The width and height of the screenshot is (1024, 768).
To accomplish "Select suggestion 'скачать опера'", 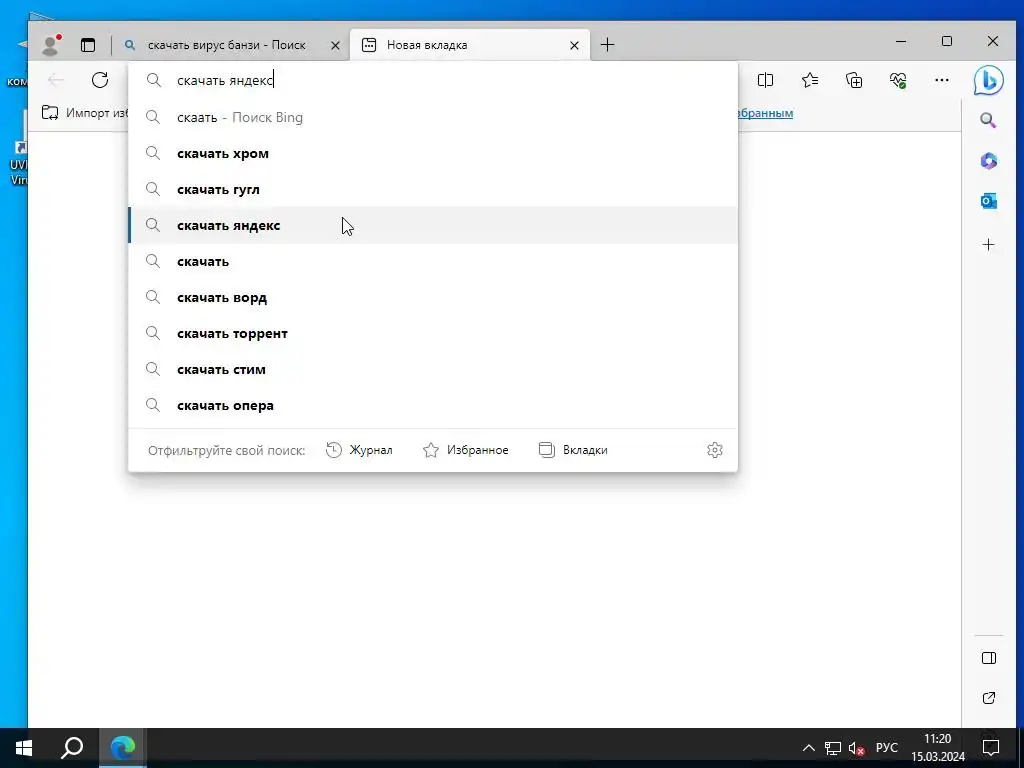I will coord(433,405).
